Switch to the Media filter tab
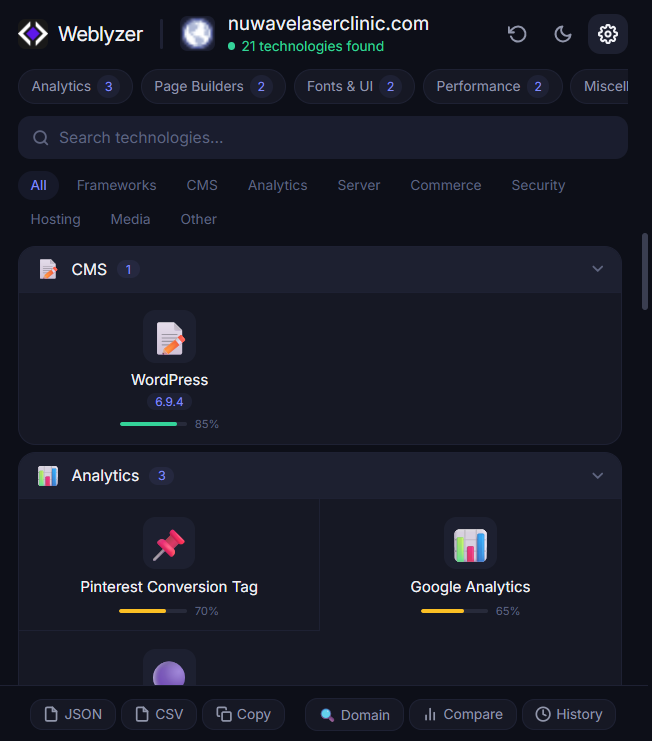Viewport: 652px width, 741px height. [x=130, y=219]
